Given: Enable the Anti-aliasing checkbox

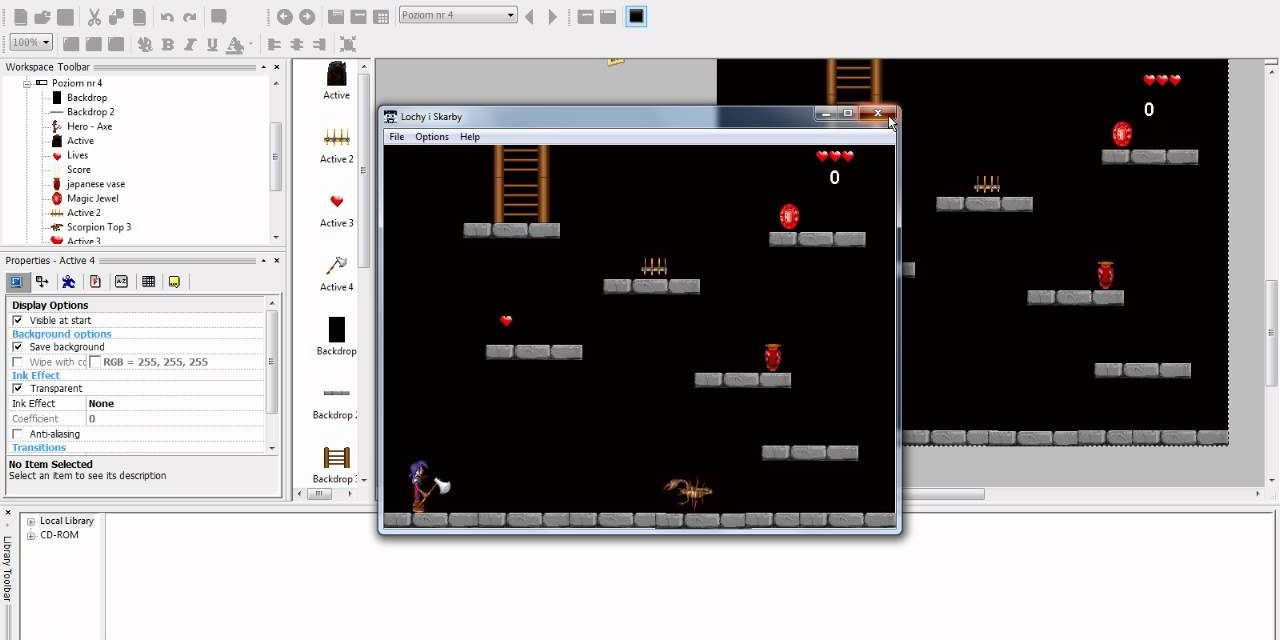Looking at the screenshot, I should click(18, 434).
